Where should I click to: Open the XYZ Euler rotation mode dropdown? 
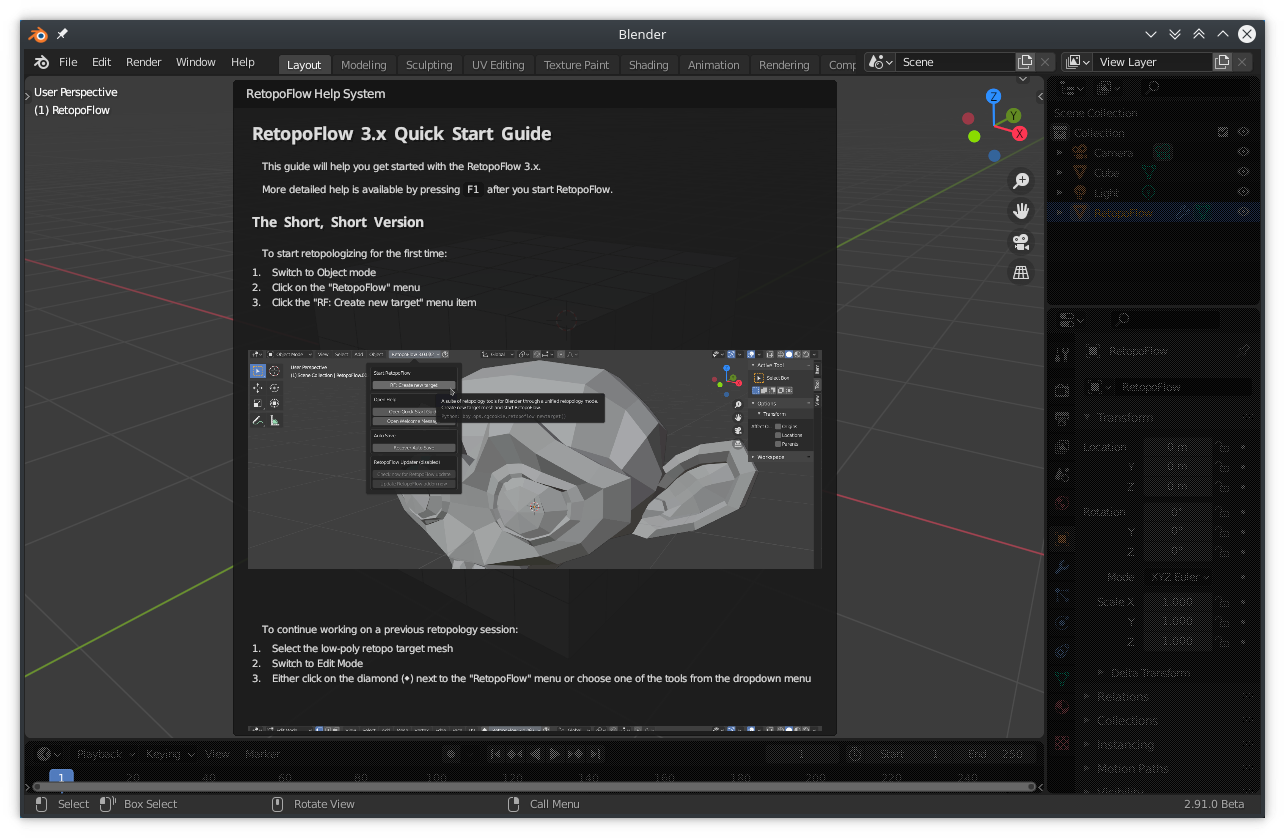(1178, 577)
